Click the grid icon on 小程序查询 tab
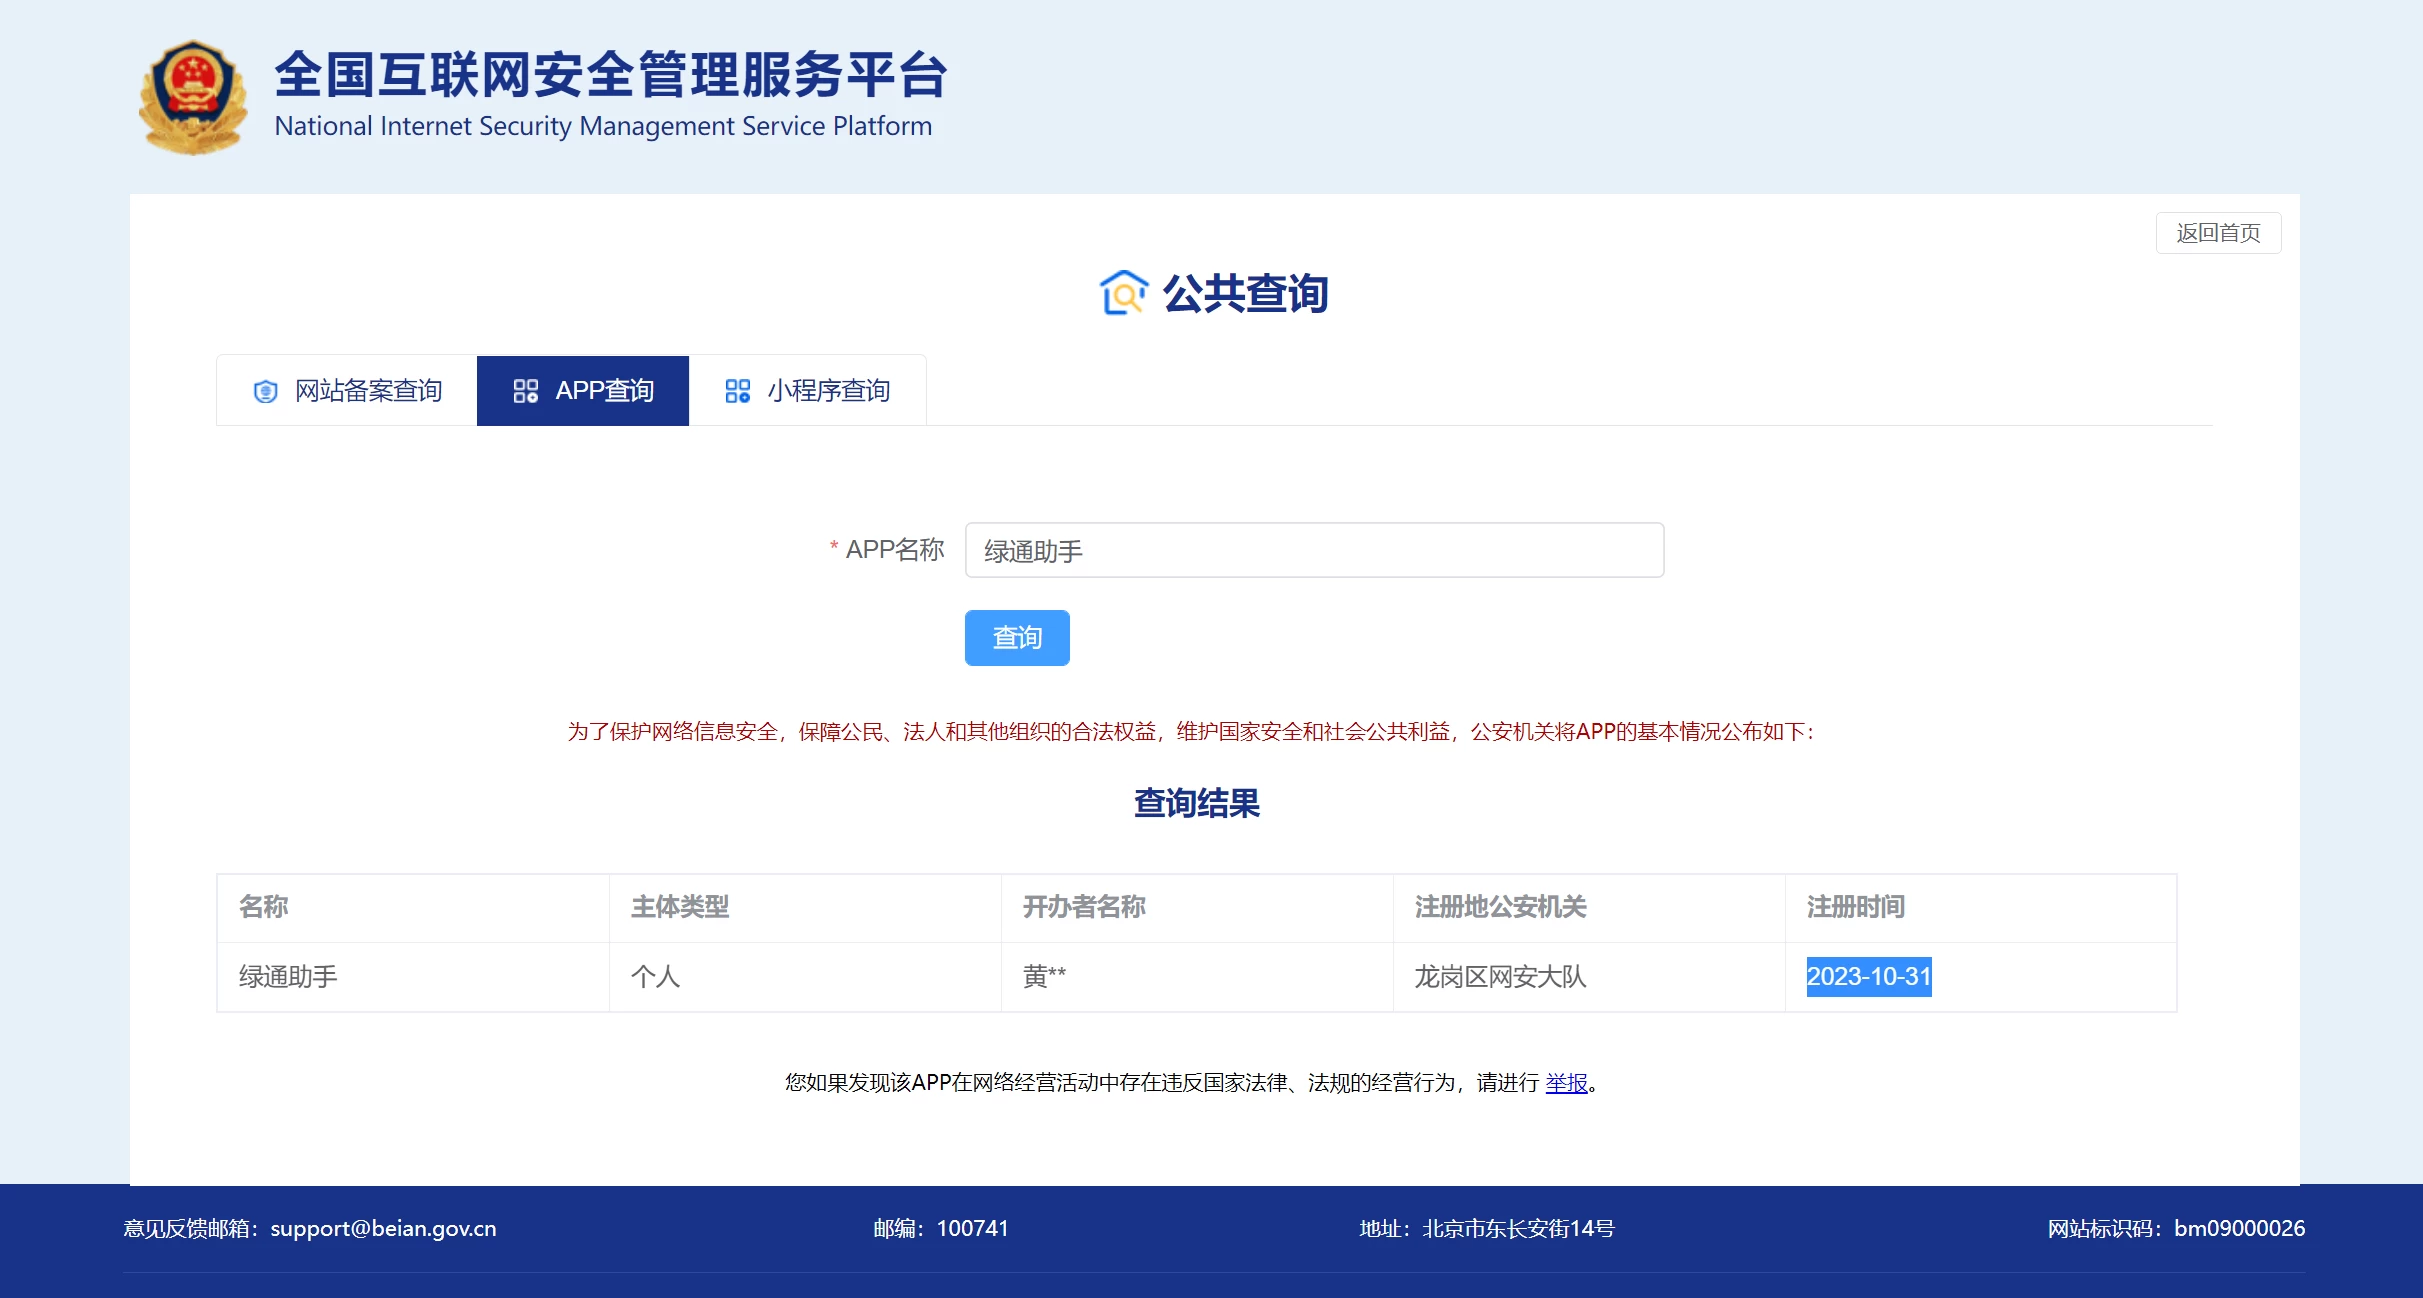 738,391
